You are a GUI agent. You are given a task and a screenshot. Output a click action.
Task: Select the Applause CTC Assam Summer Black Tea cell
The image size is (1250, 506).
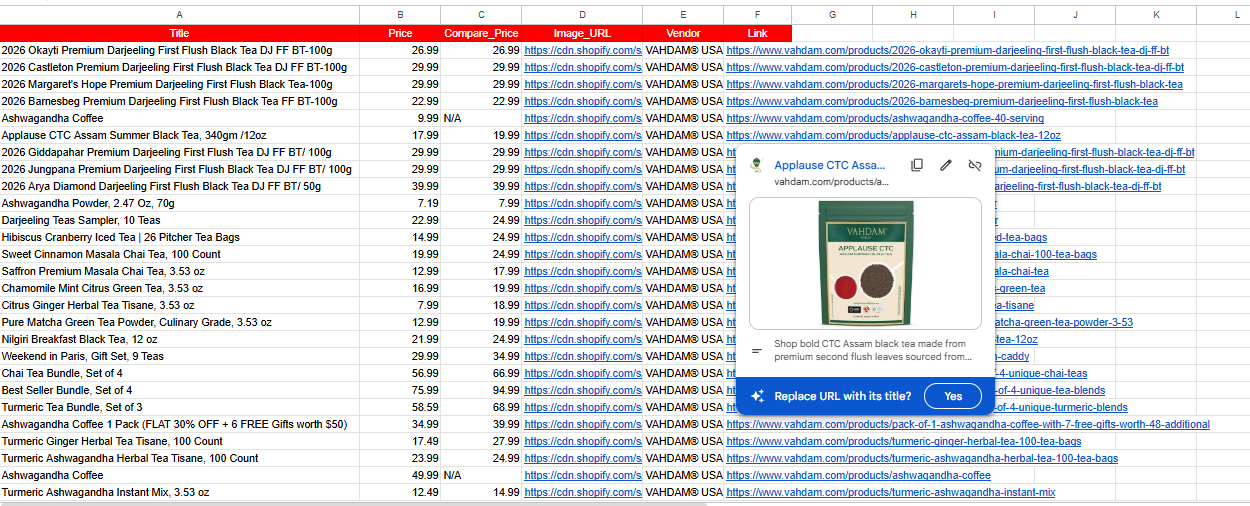tap(179, 135)
